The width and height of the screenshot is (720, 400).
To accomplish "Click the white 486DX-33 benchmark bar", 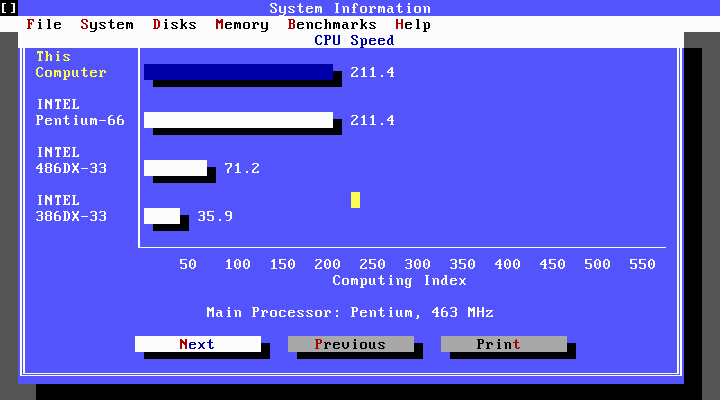I will [x=175, y=168].
